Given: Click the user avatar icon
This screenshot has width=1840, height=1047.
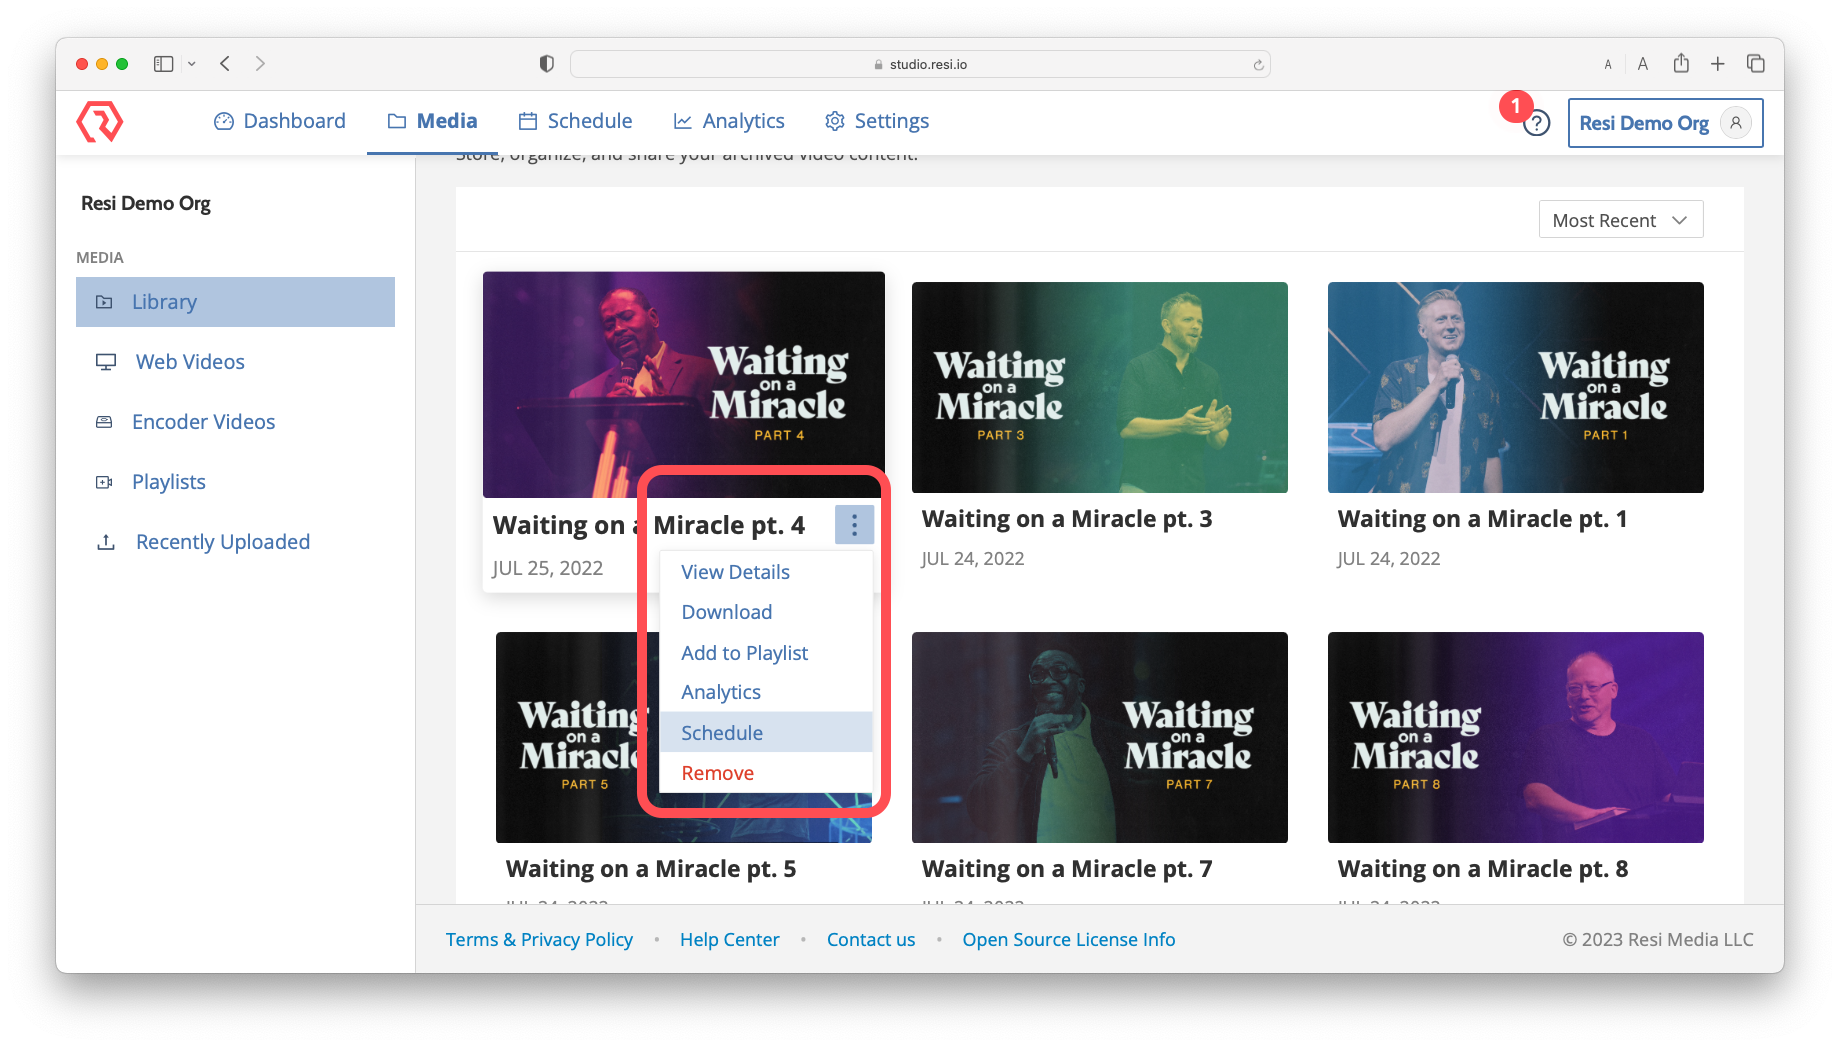Looking at the screenshot, I should [x=1736, y=123].
